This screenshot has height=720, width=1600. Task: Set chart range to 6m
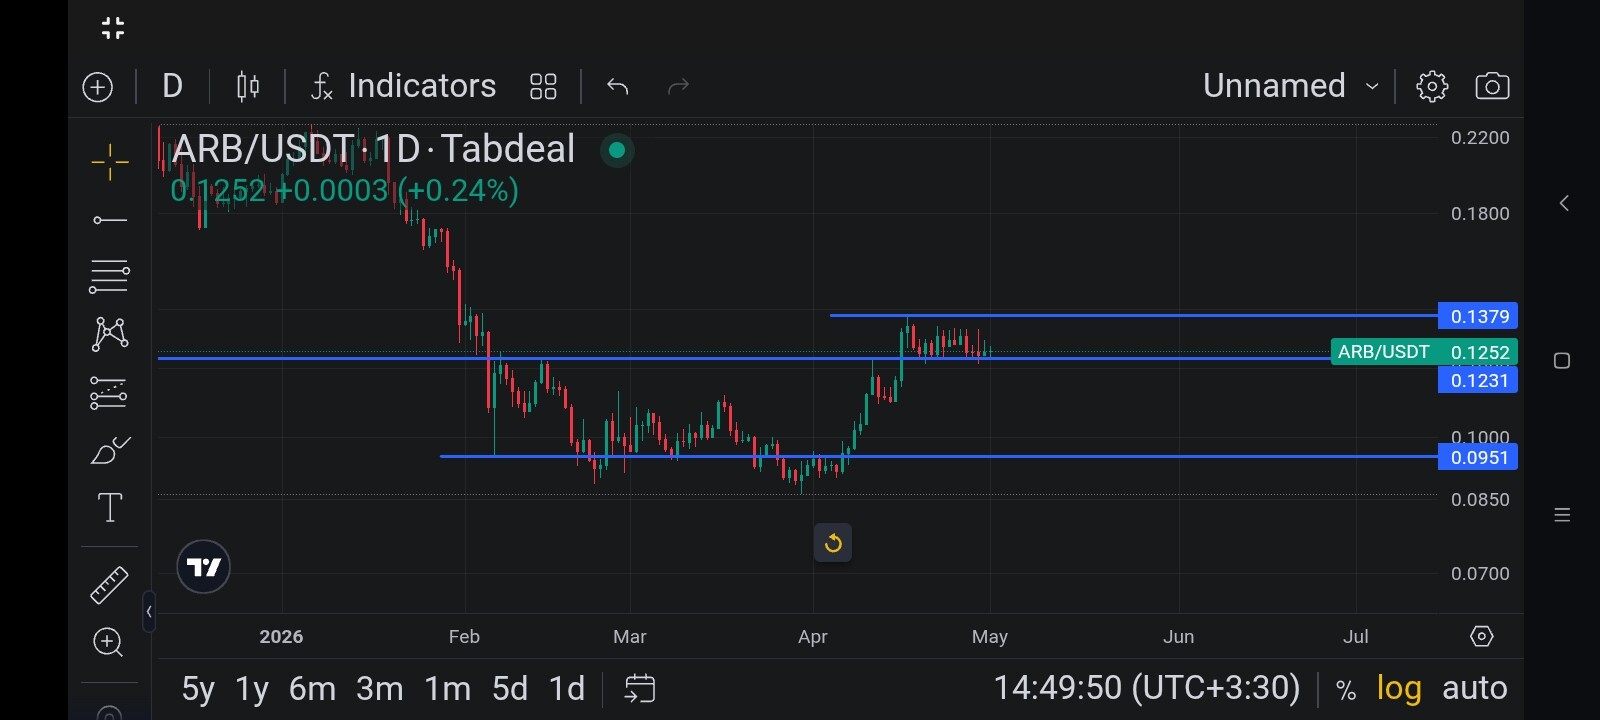(x=312, y=689)
